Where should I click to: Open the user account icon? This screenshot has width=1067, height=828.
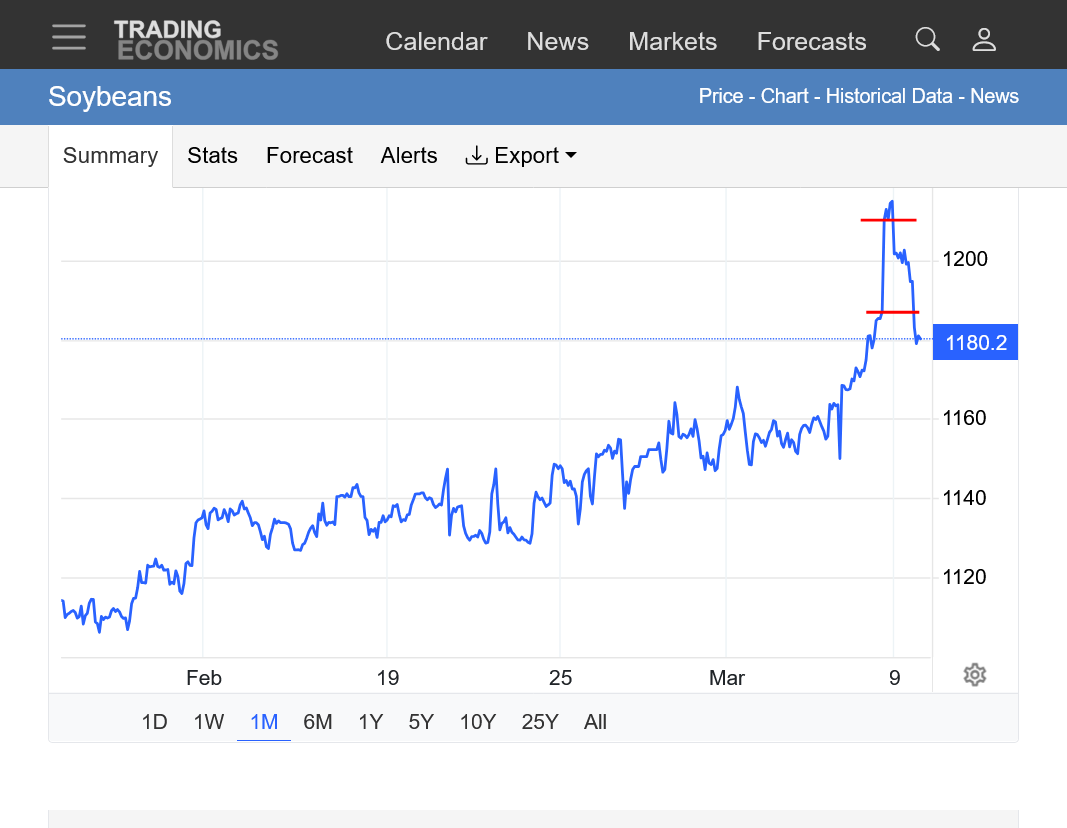click(x=984, y=40)
